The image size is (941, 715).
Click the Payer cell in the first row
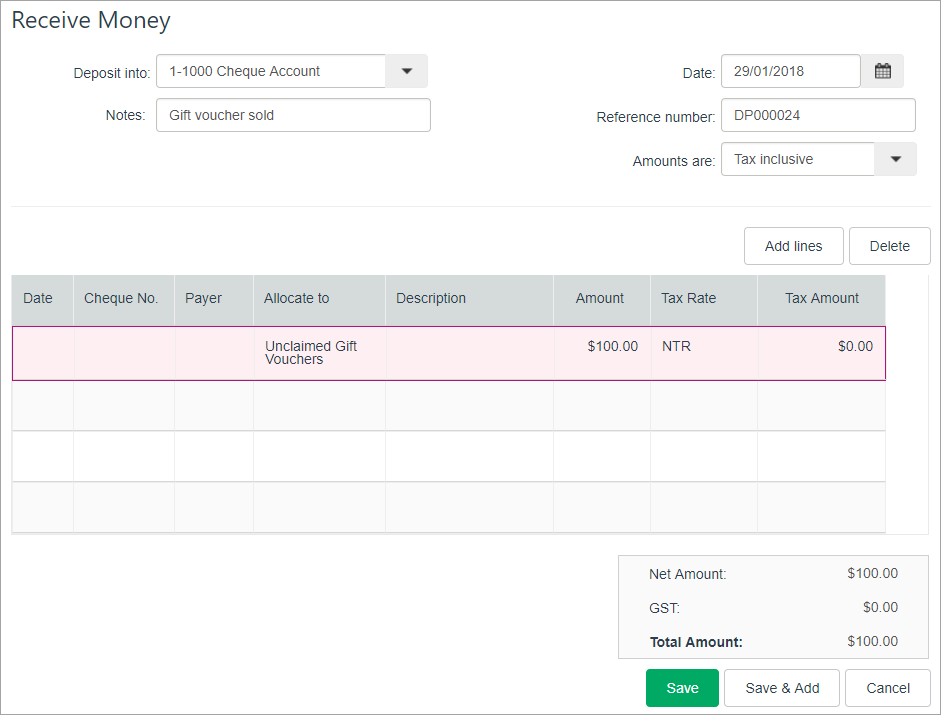pyautogui.click(x=214, y=353)
